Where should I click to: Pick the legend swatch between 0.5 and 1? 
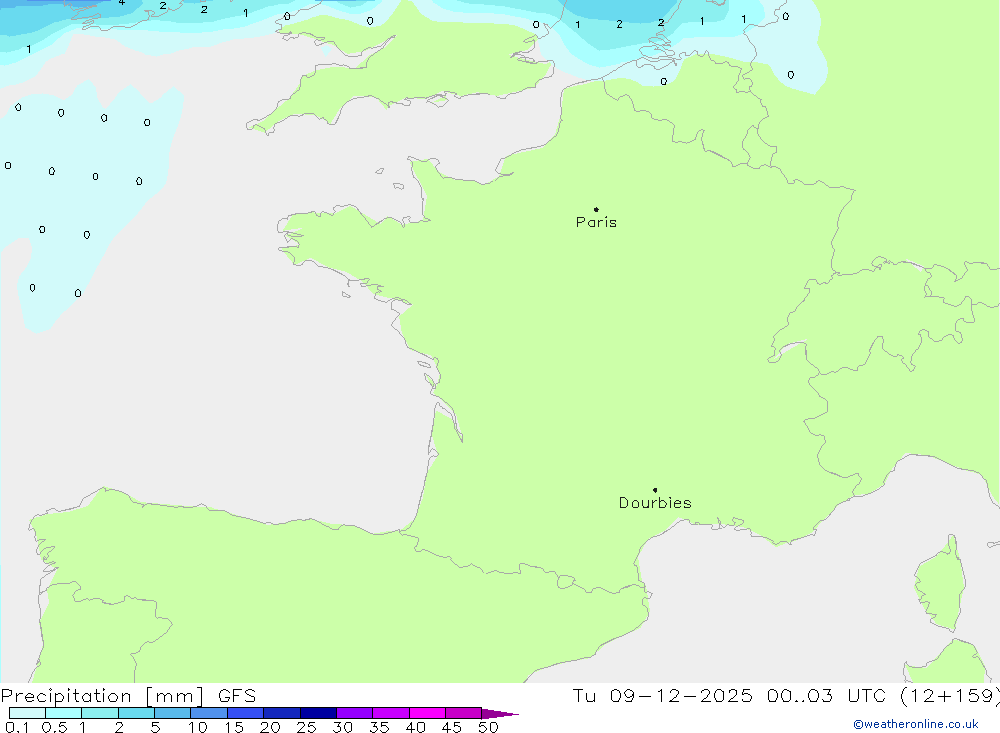64,713
